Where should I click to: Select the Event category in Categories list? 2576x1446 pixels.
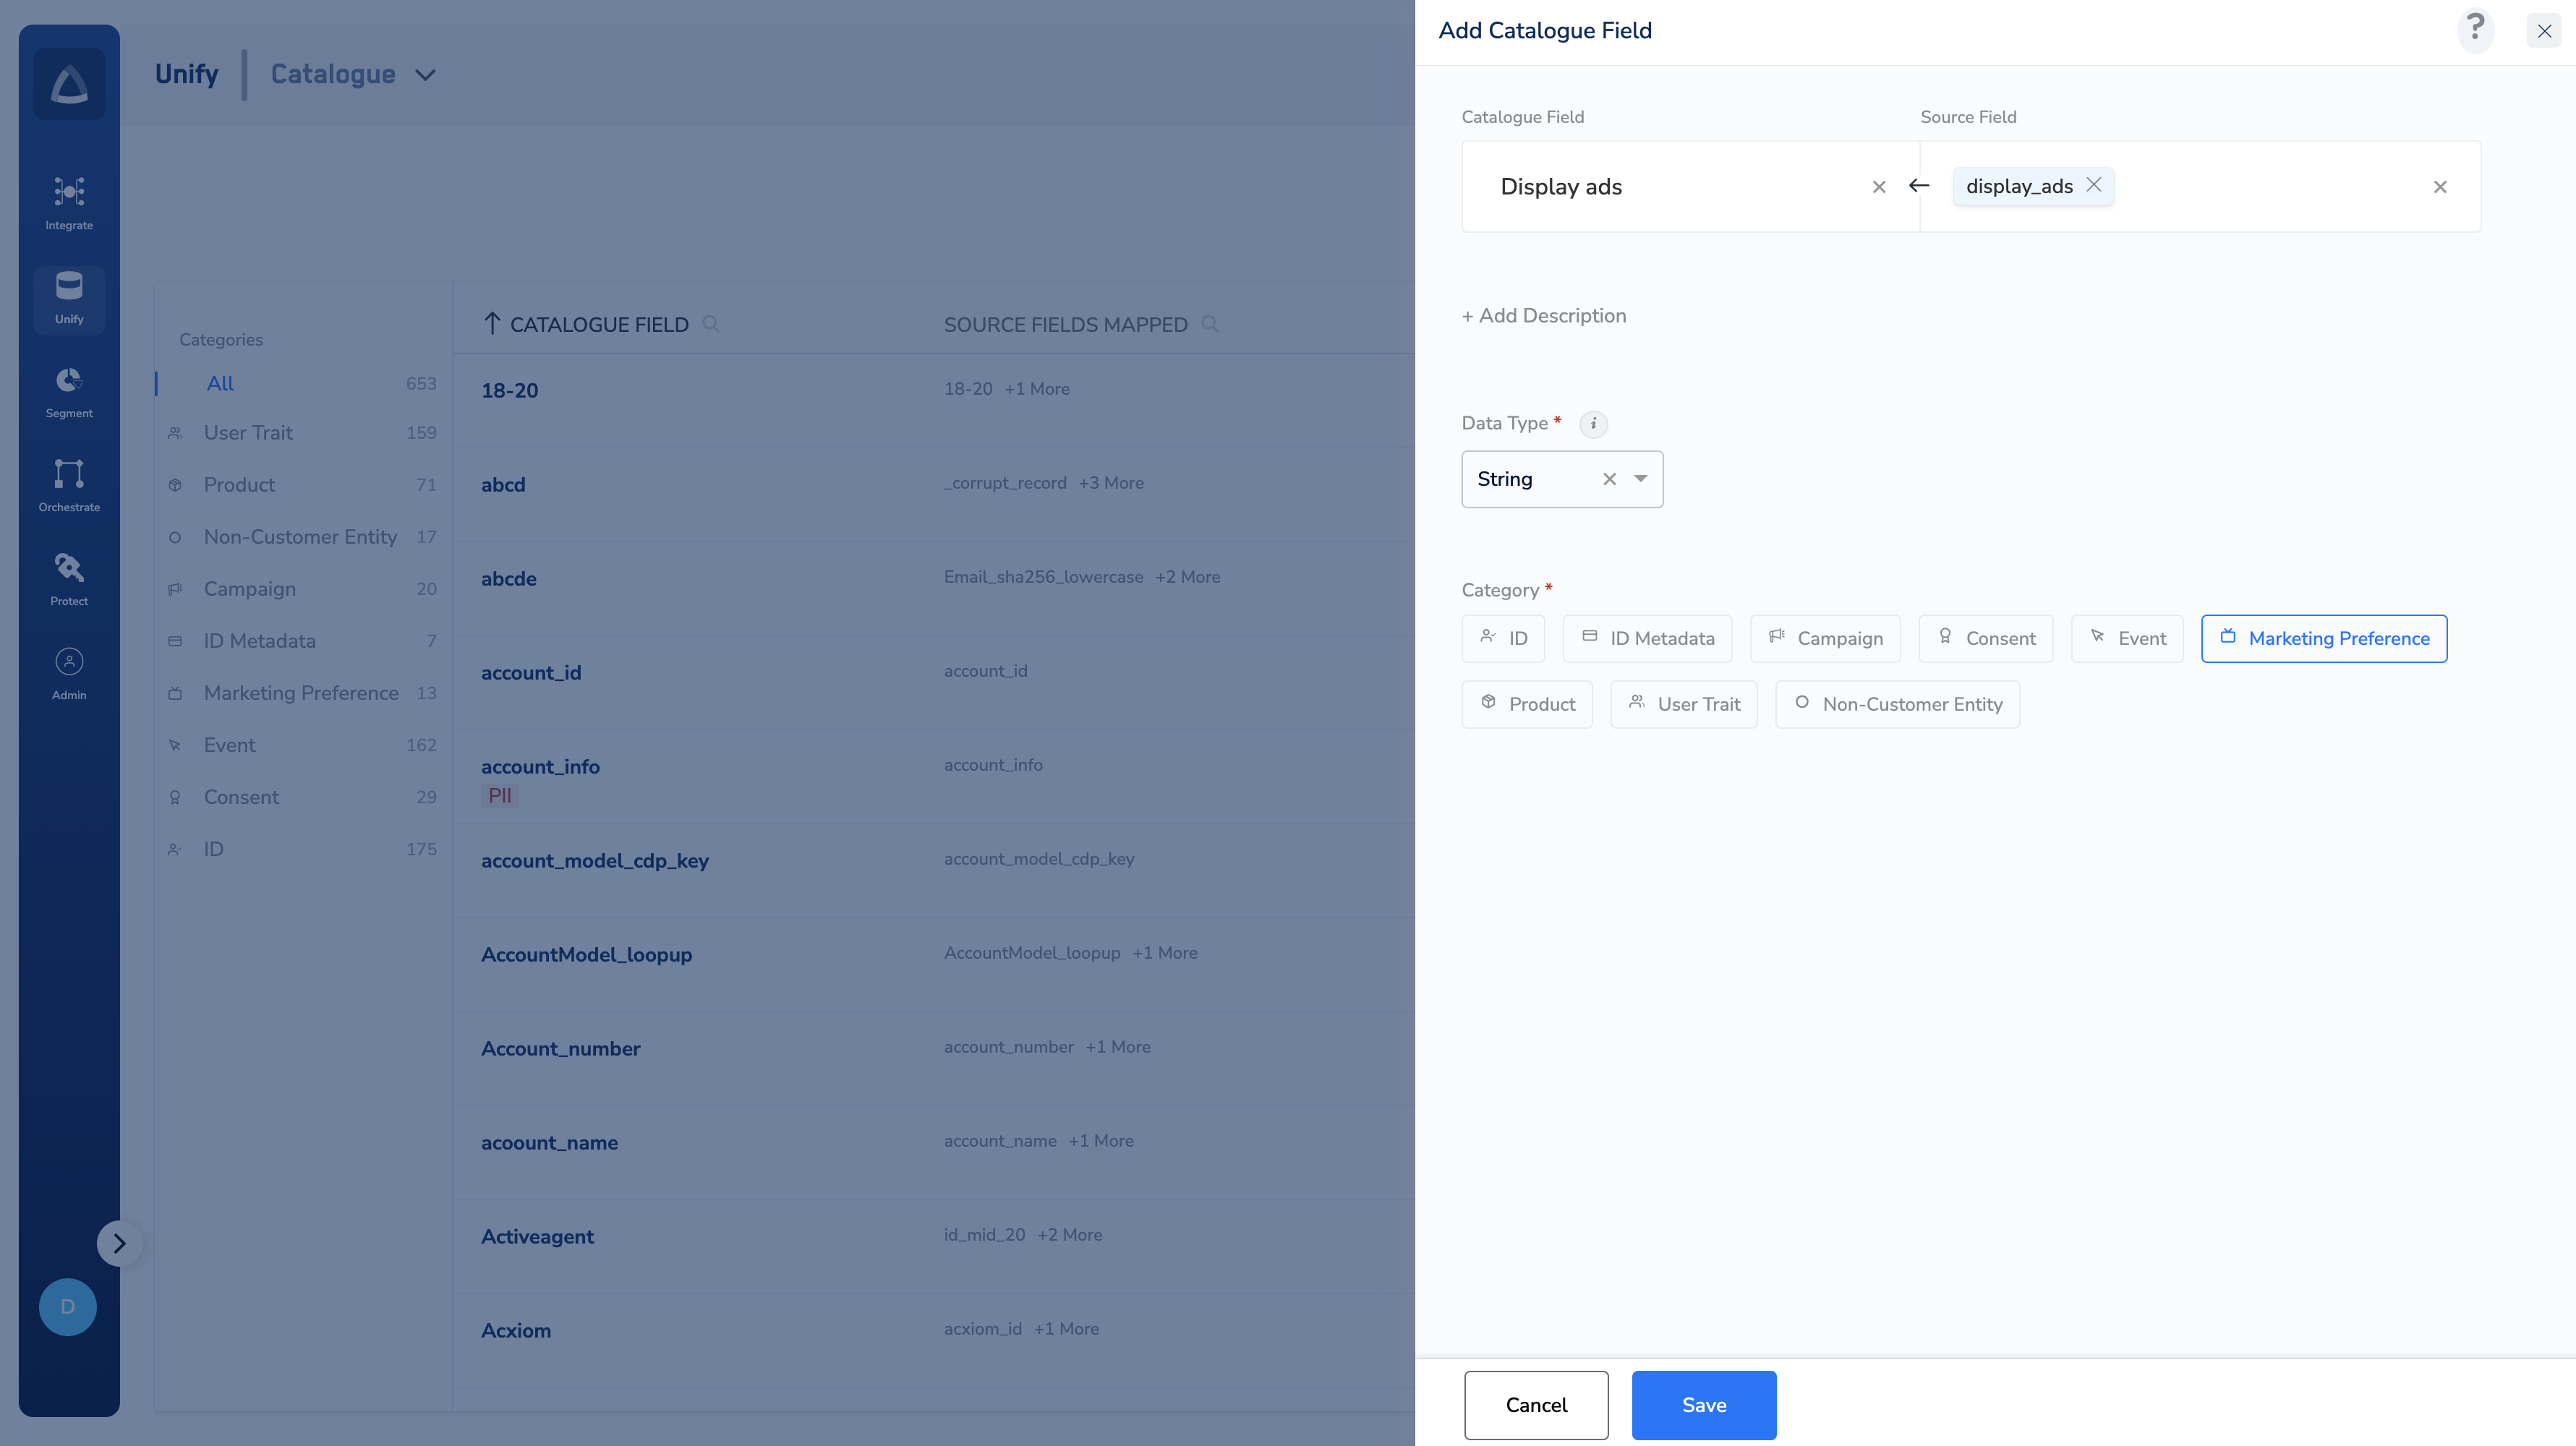(x=229, y=745)
